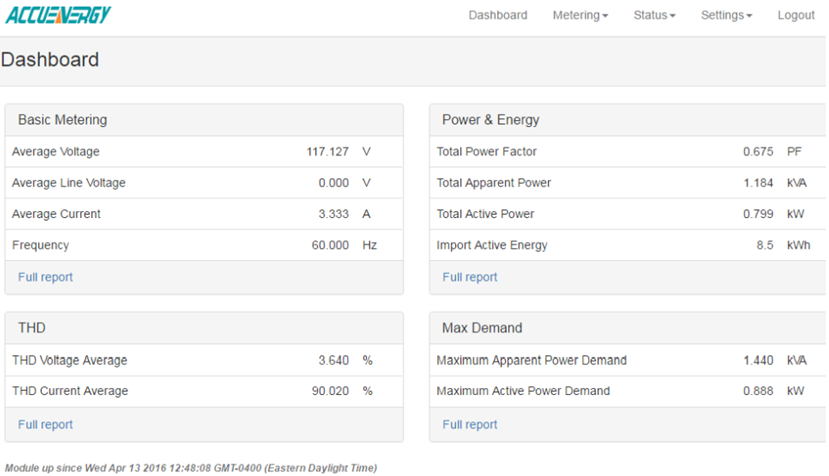829x476 pixels.
Task: Select the THD panel heading
Action: click(x=32, y=328)
